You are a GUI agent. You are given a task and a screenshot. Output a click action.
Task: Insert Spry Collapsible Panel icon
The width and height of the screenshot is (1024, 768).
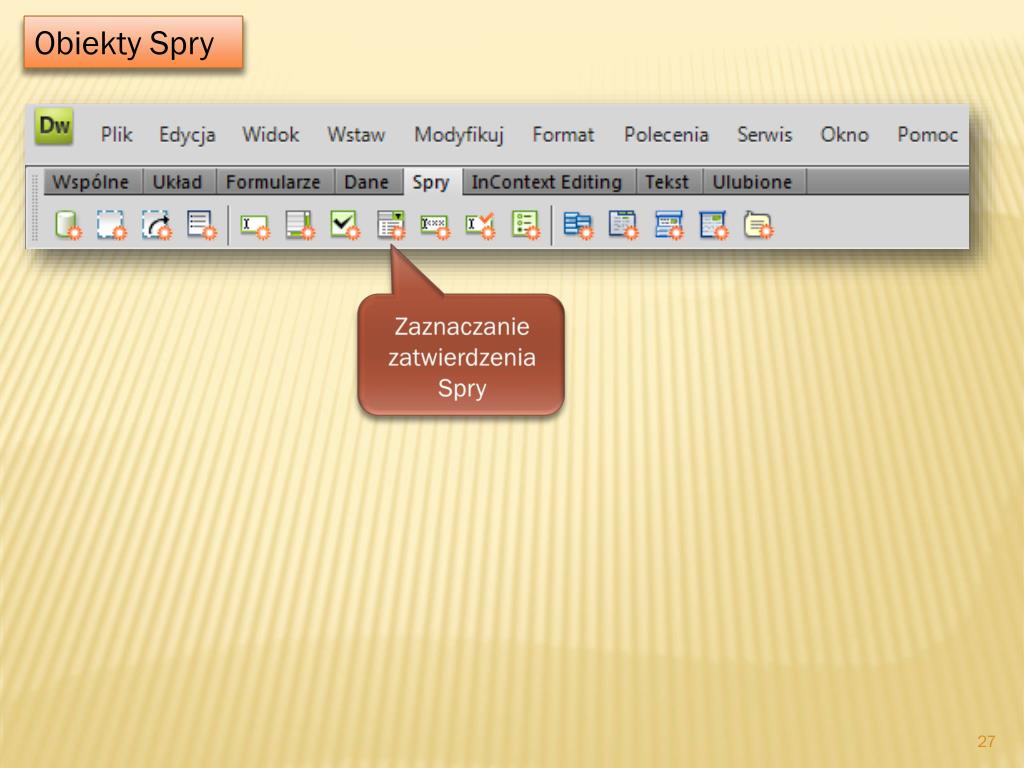click(713, 225)
